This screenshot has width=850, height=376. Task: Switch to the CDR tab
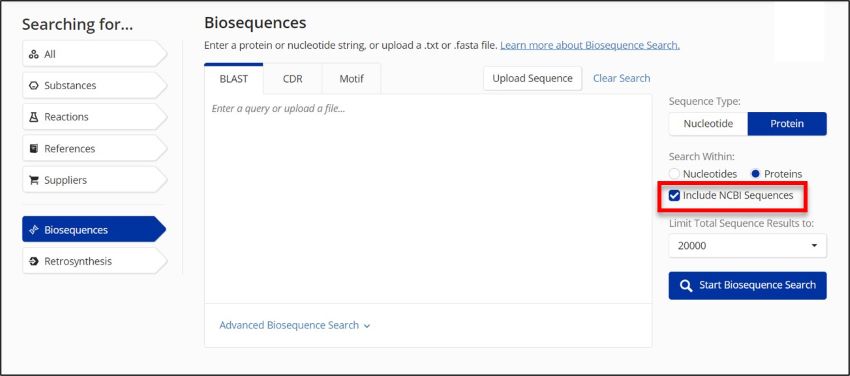293,79
